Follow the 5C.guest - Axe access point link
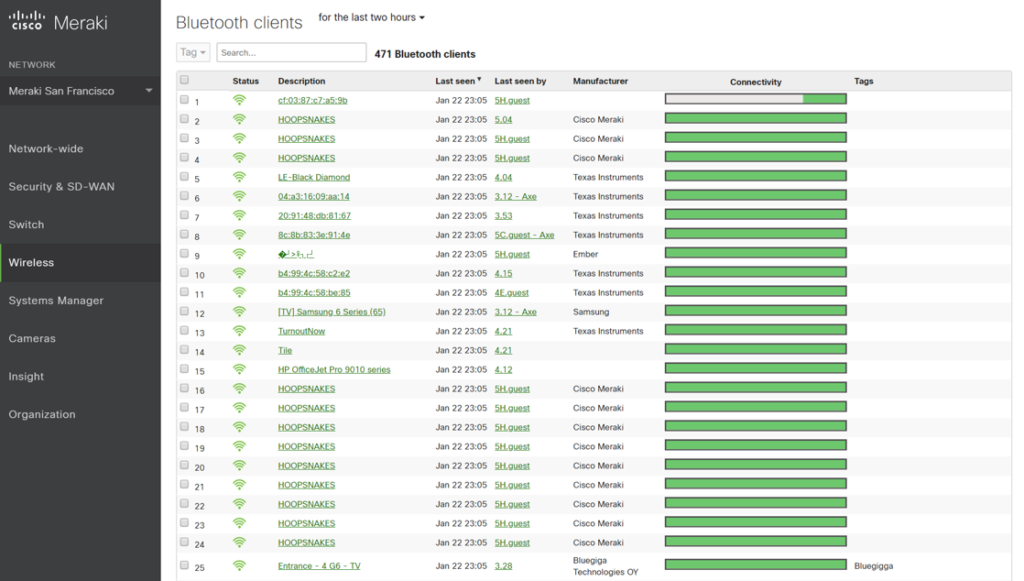The height and width of the screenshot is (581, 1024). coord(524,235)
